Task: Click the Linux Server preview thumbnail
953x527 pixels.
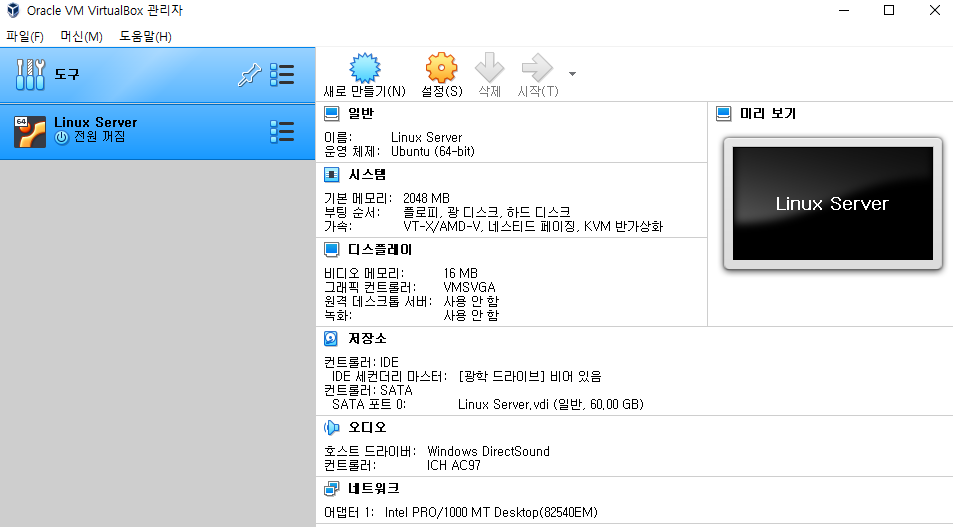Action: 833,204
